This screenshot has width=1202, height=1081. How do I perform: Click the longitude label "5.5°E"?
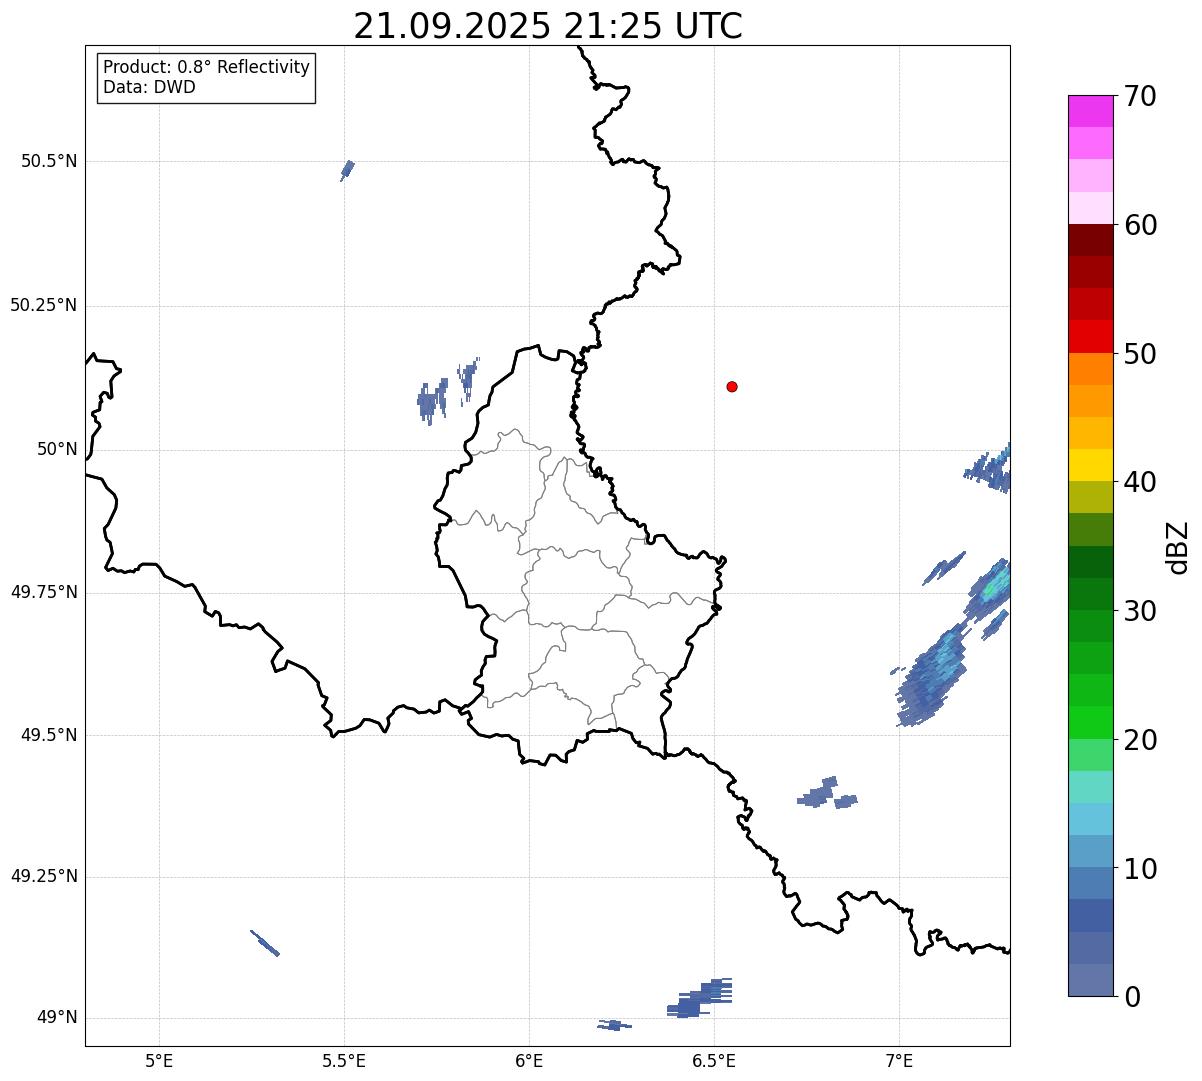pyautogui.click(x=344, y=1060)
